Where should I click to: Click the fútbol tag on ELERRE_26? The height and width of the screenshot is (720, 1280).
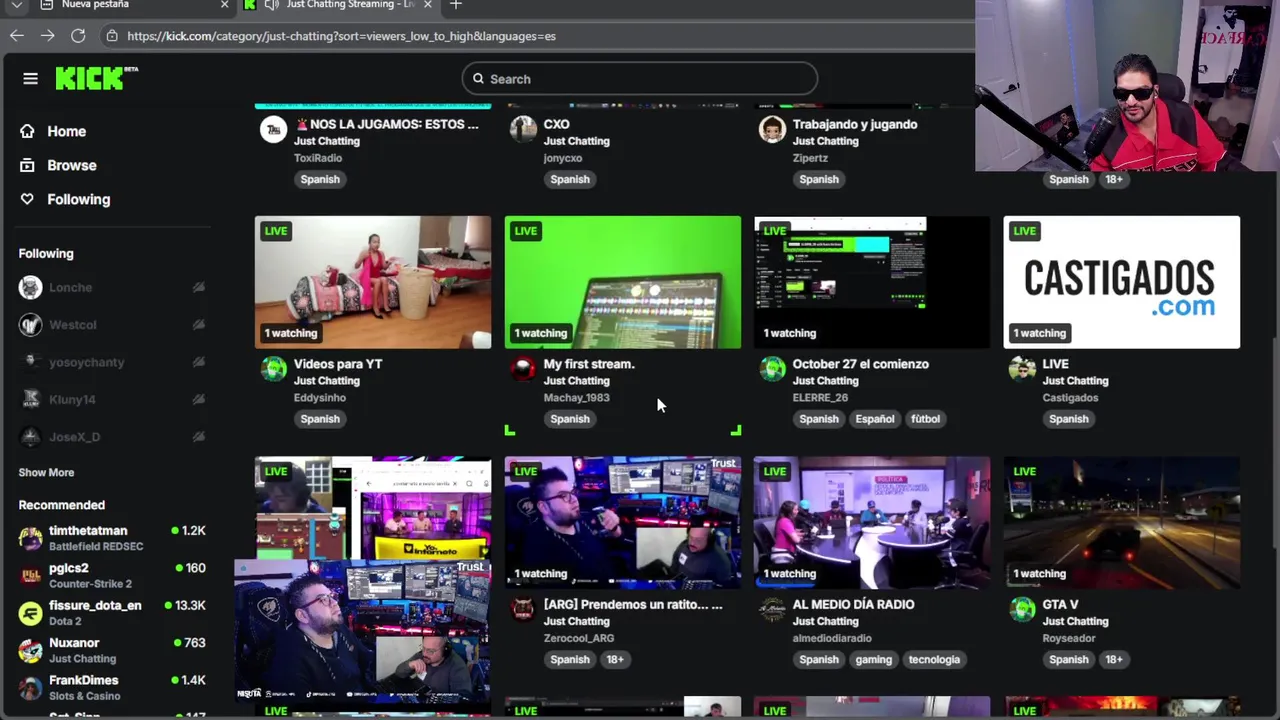pos(925,419)
